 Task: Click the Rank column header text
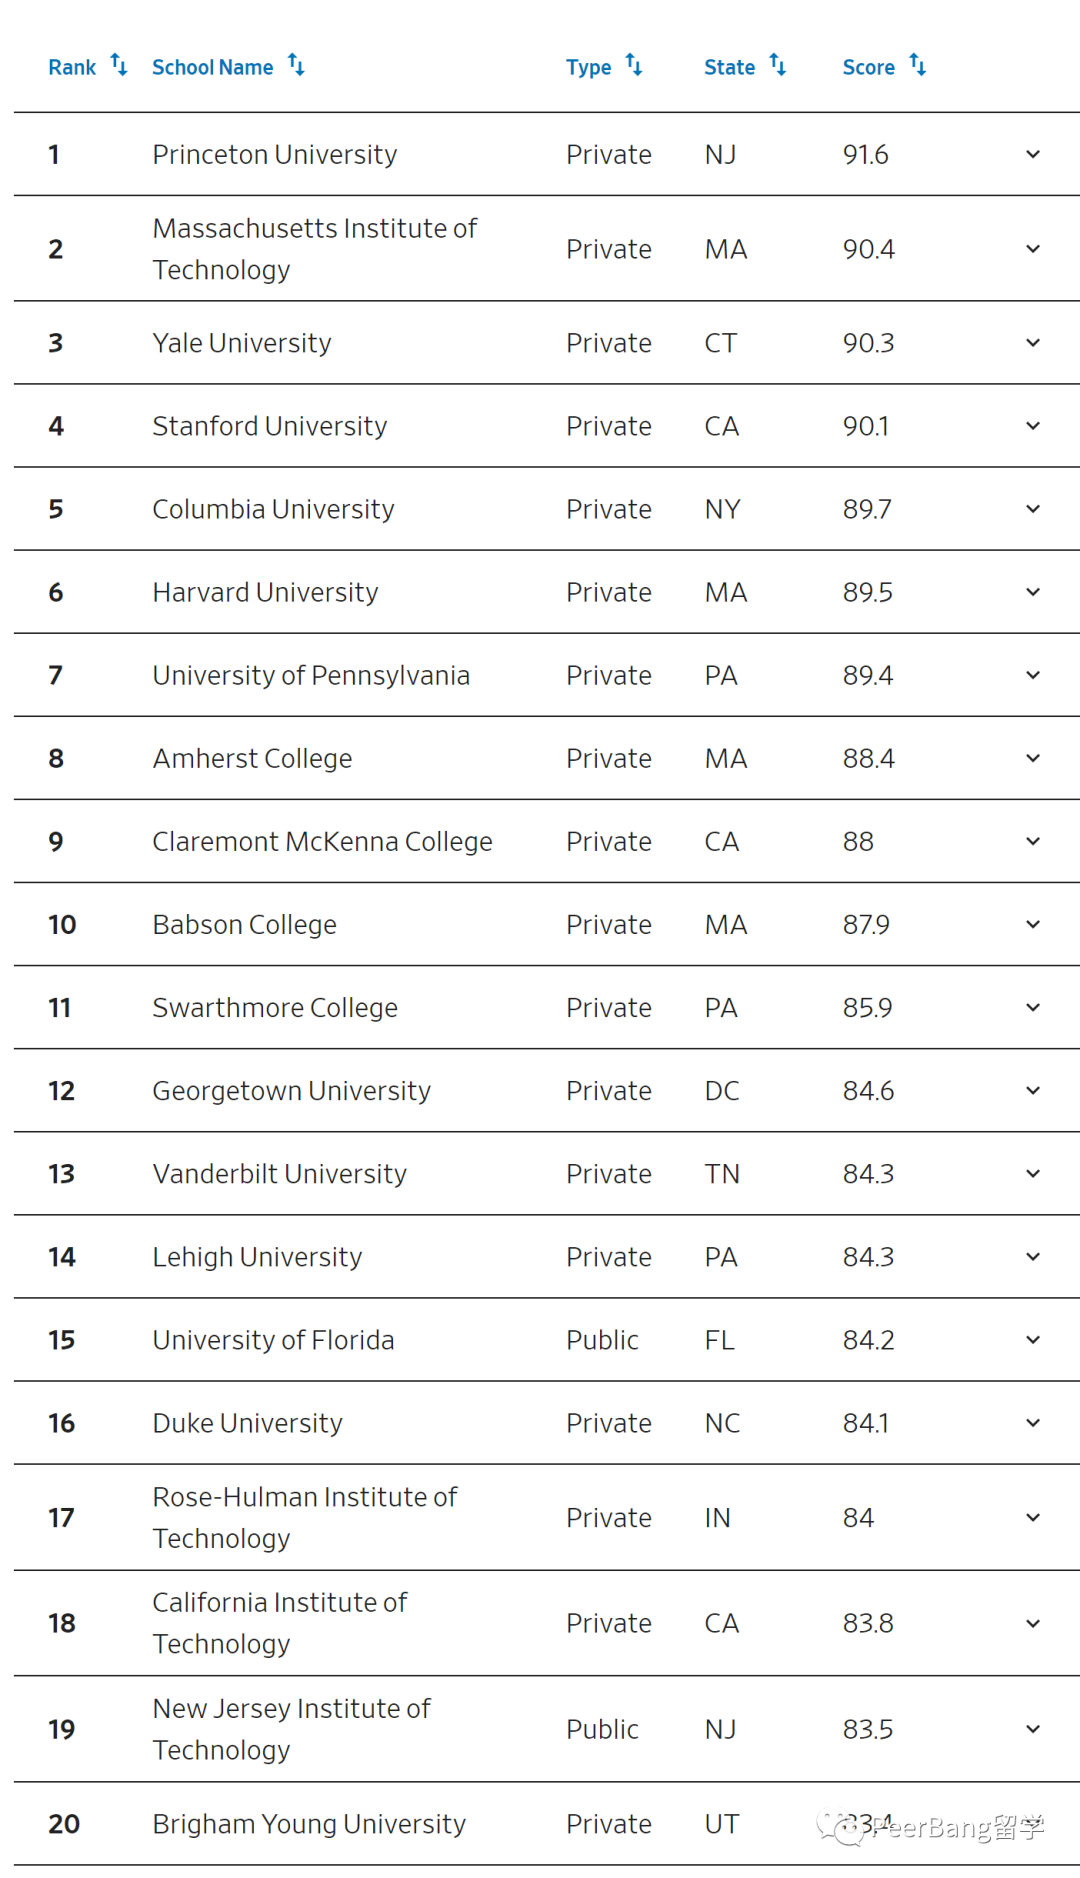point(72,67)
